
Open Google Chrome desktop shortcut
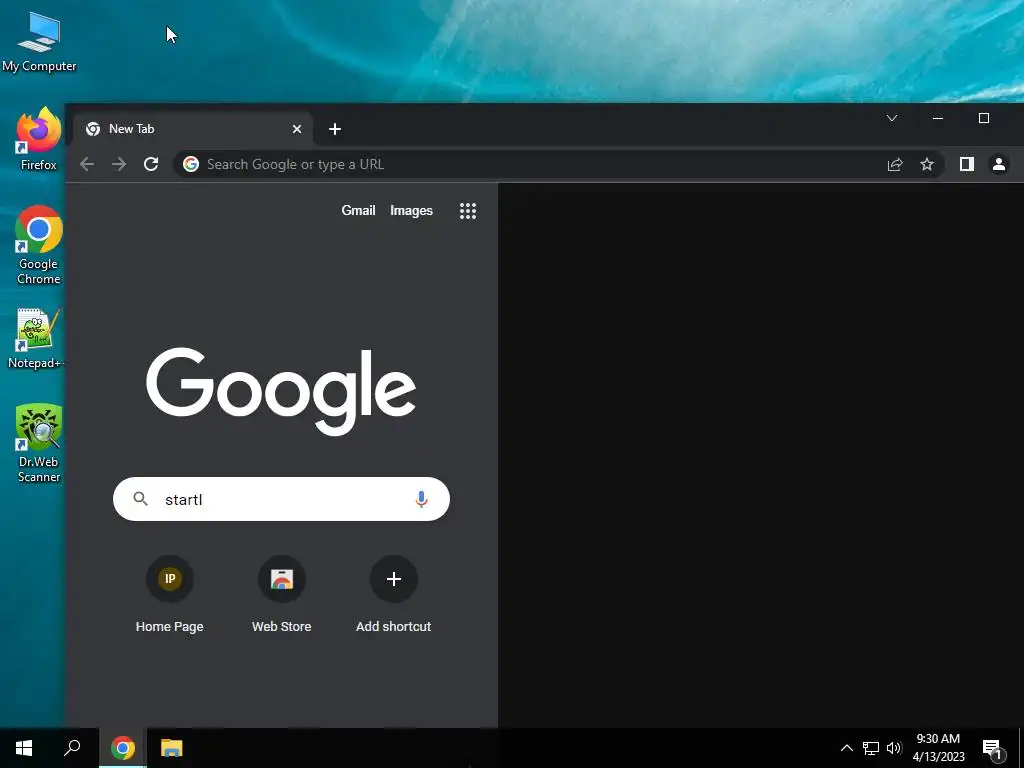point(39,245)
